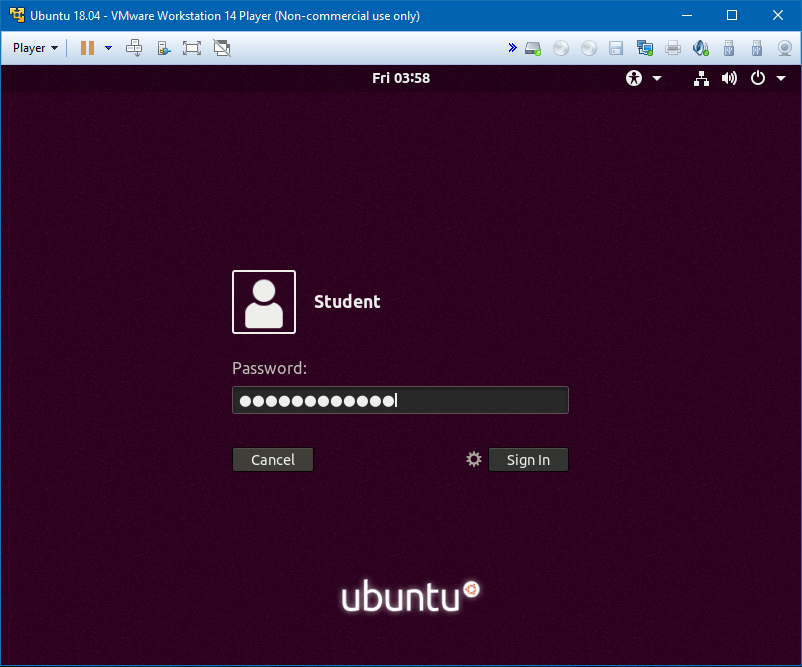This screenshot has width=802, height=667.
Task: Click the floppy drive icon
Action: (616, 49)
